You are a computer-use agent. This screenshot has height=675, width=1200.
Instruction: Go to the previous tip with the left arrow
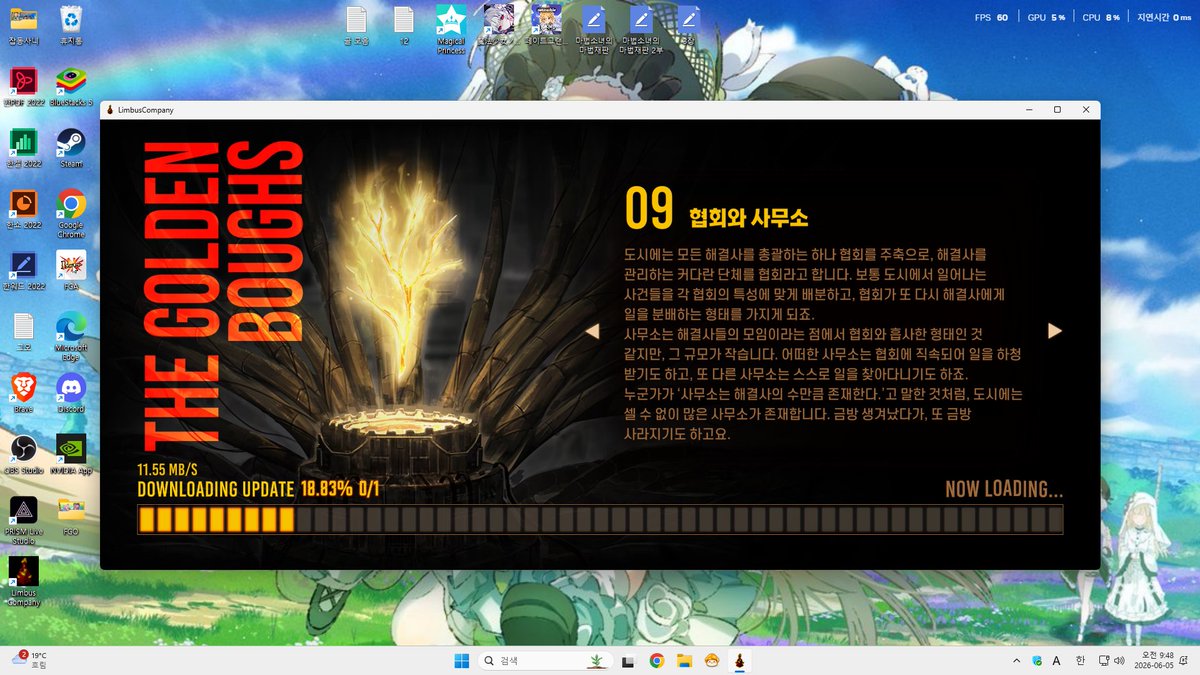[x=592, y=331]
